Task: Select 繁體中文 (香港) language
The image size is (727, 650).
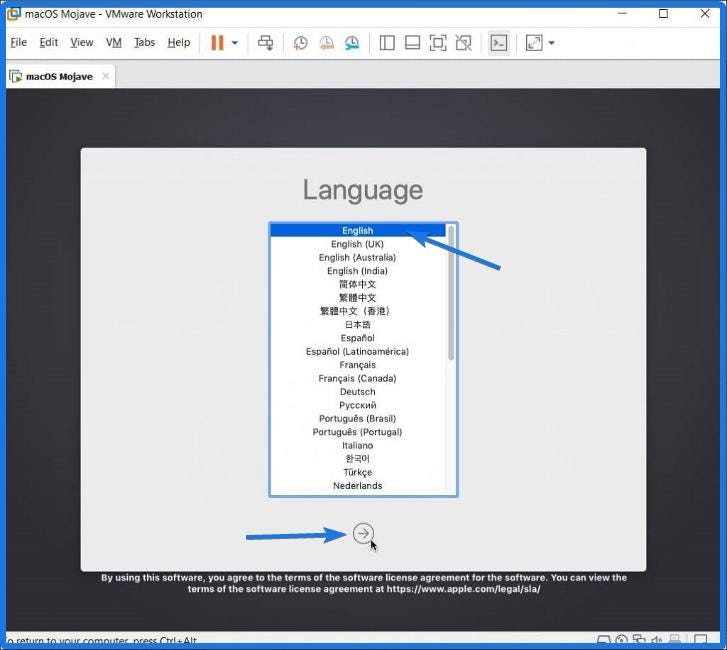Action: pos(357,311)
